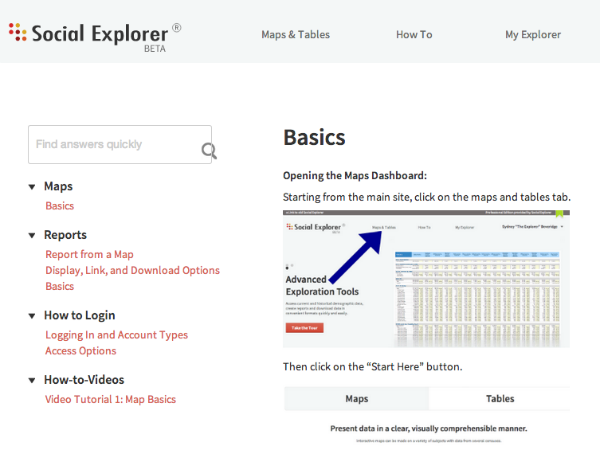
Task: Open the My Explorer menu
Action: coord(533,35)
